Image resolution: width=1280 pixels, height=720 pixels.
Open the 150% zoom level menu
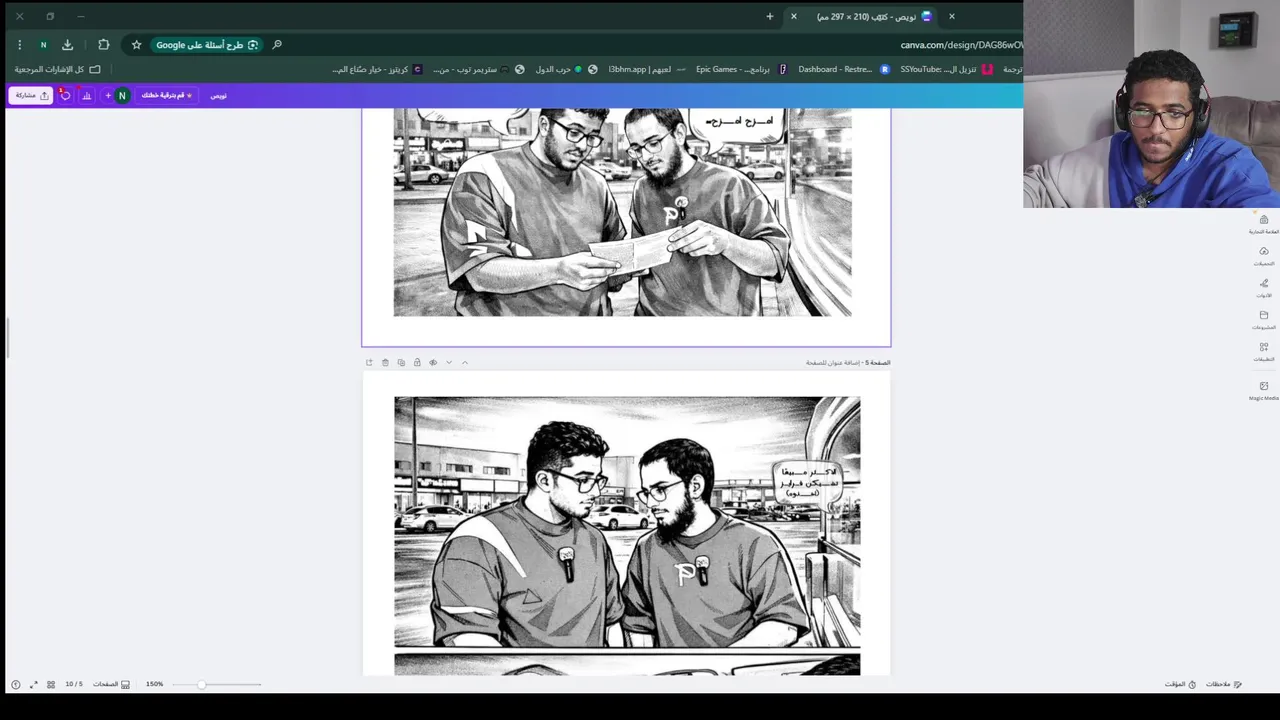point(154,684)
